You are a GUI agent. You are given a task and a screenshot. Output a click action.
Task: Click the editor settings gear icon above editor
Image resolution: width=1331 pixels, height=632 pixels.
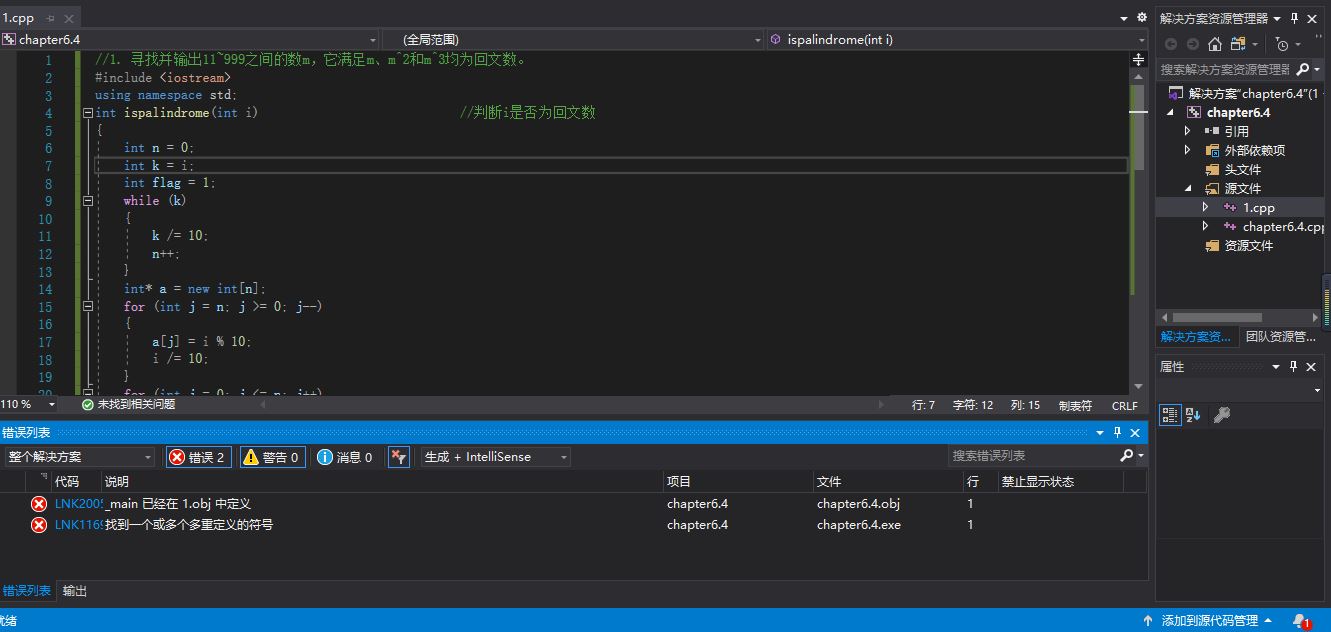[x=1142, y=18]
